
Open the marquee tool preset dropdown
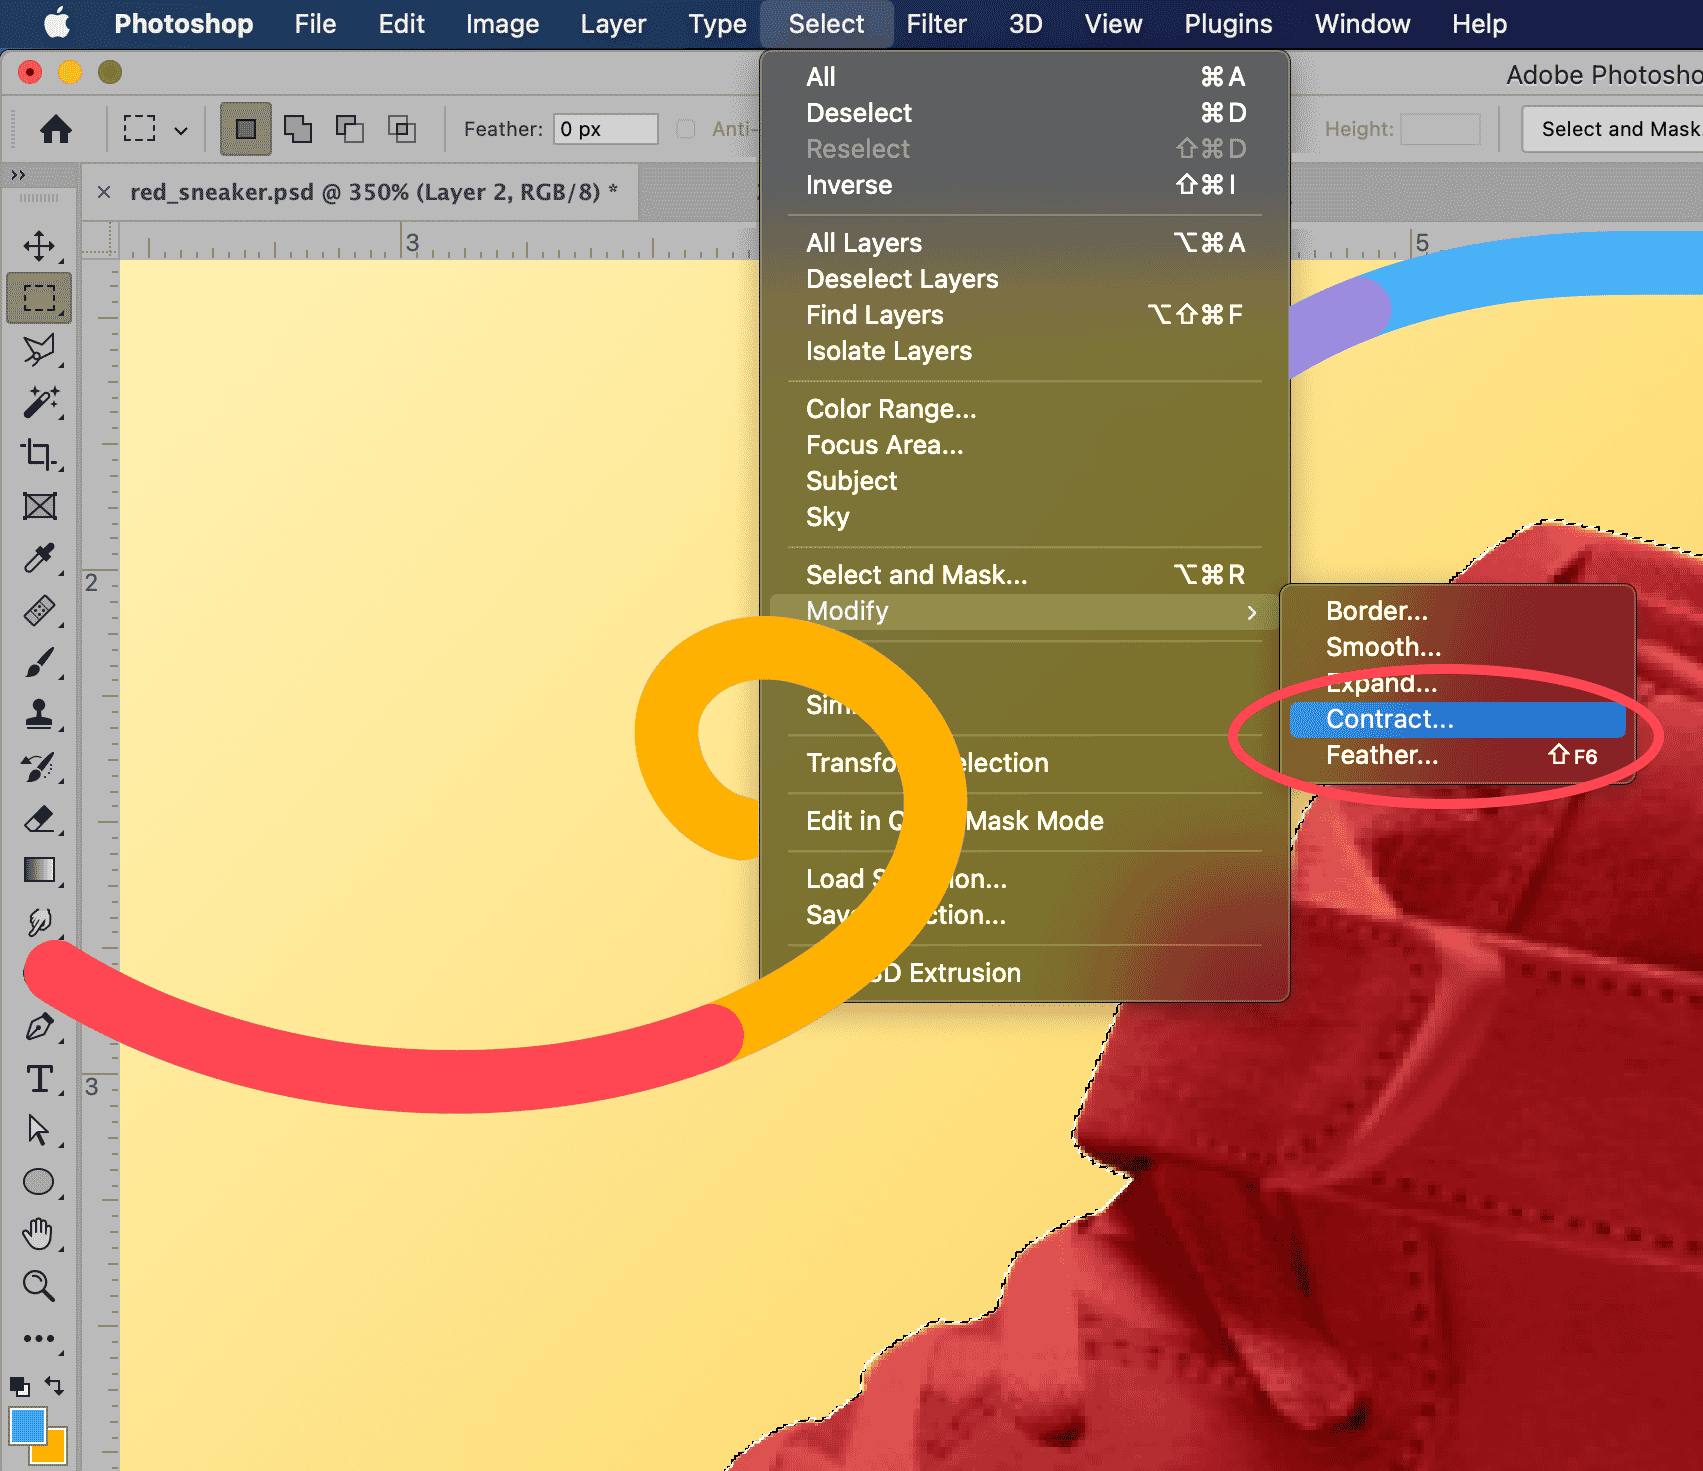coord(181,130)
